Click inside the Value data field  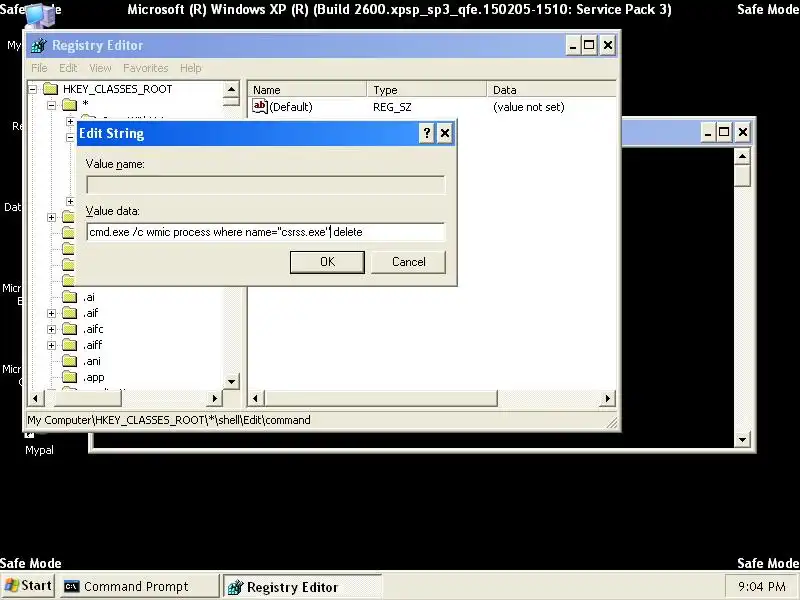point(266,232)
